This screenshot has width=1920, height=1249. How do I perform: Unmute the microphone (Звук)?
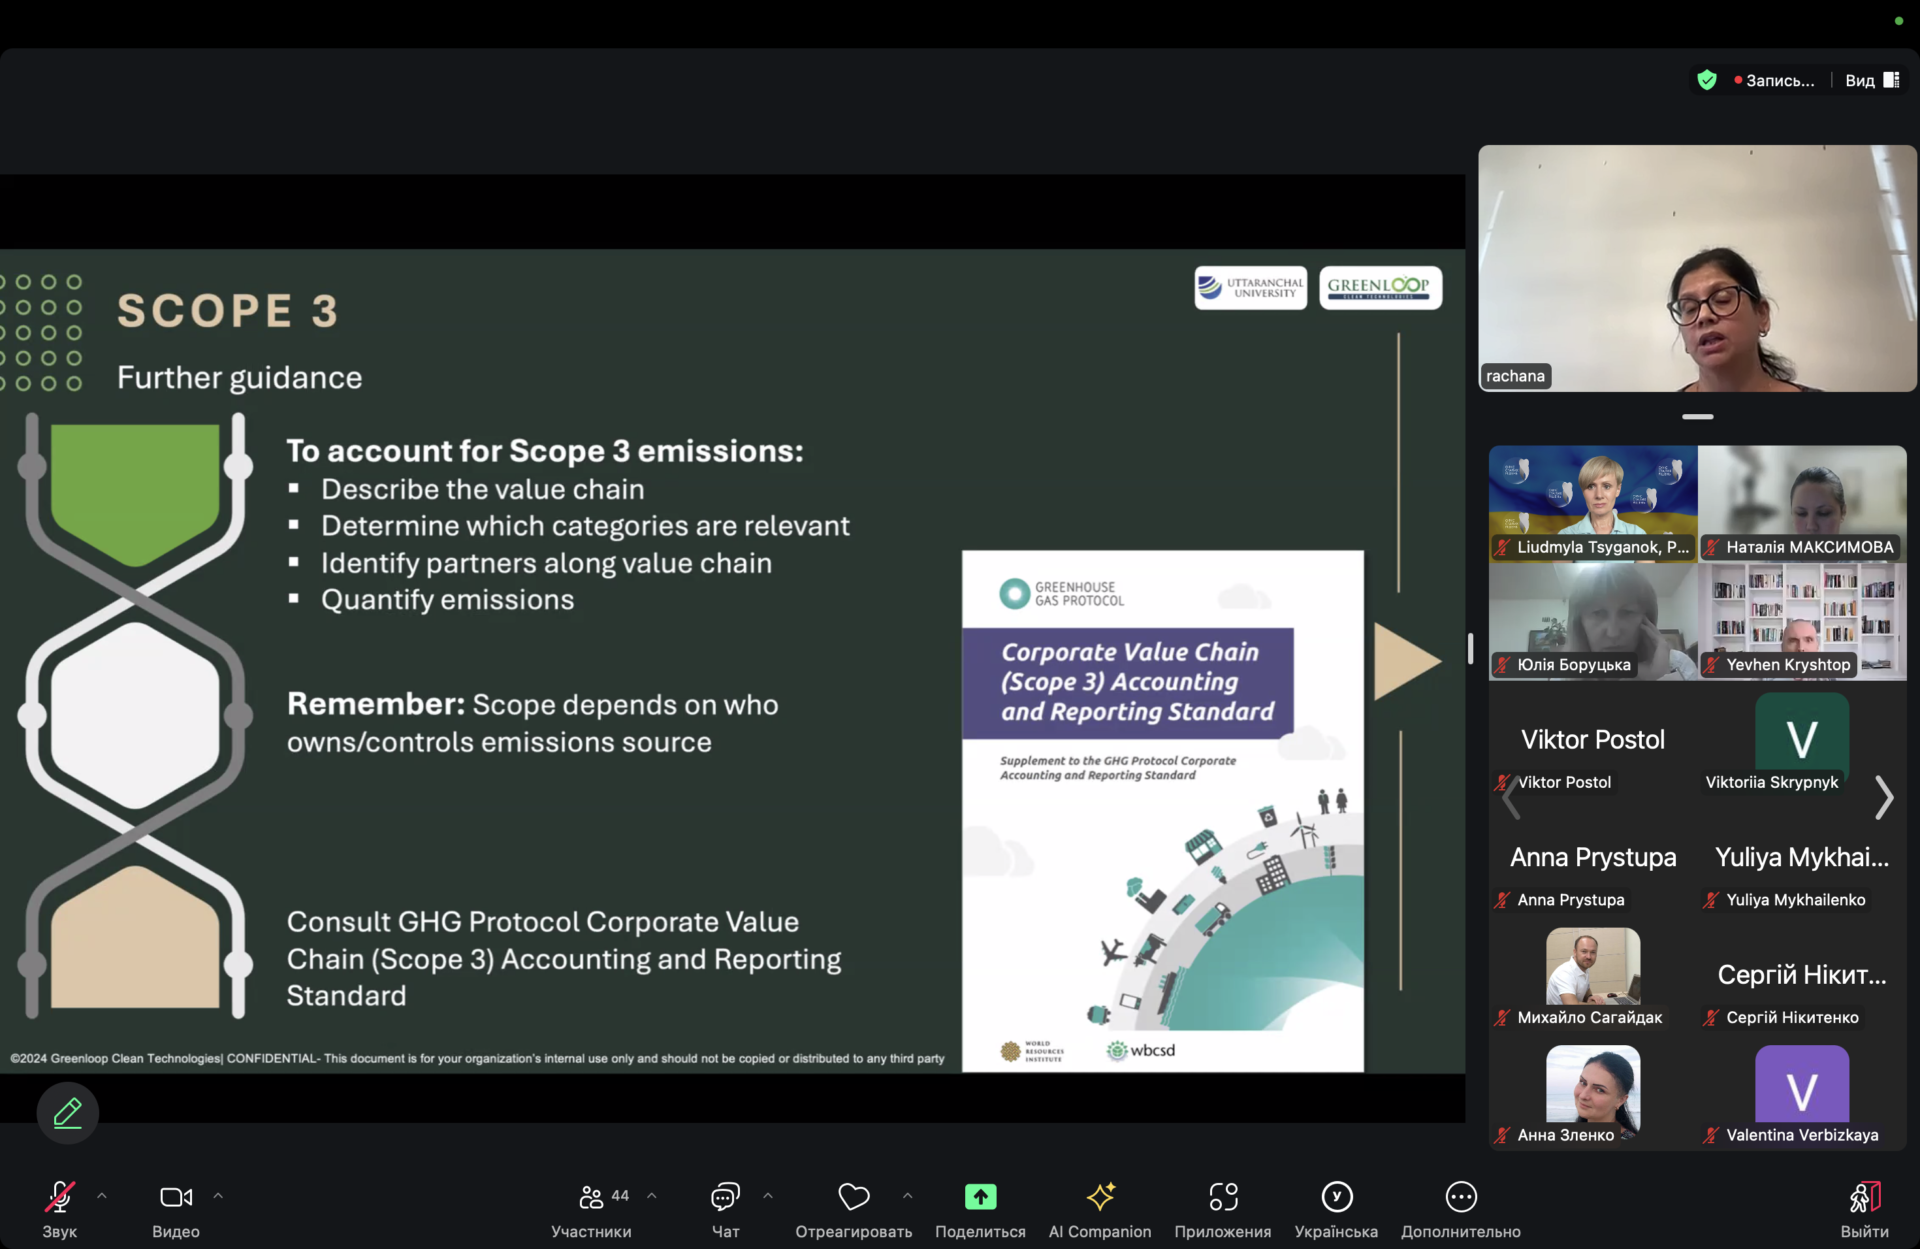click(x=59, y=1197)
